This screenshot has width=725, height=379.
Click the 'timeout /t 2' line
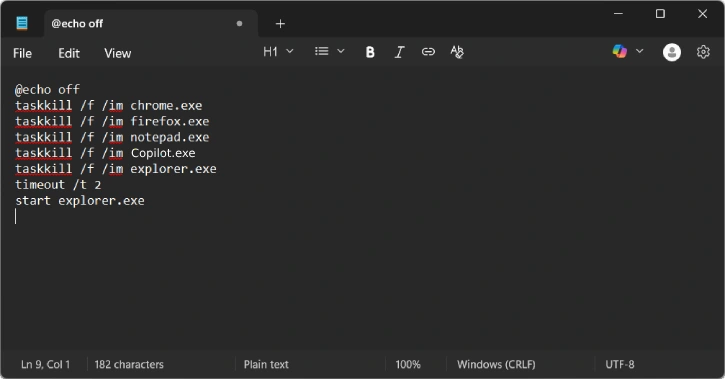[x=58, y=184]
